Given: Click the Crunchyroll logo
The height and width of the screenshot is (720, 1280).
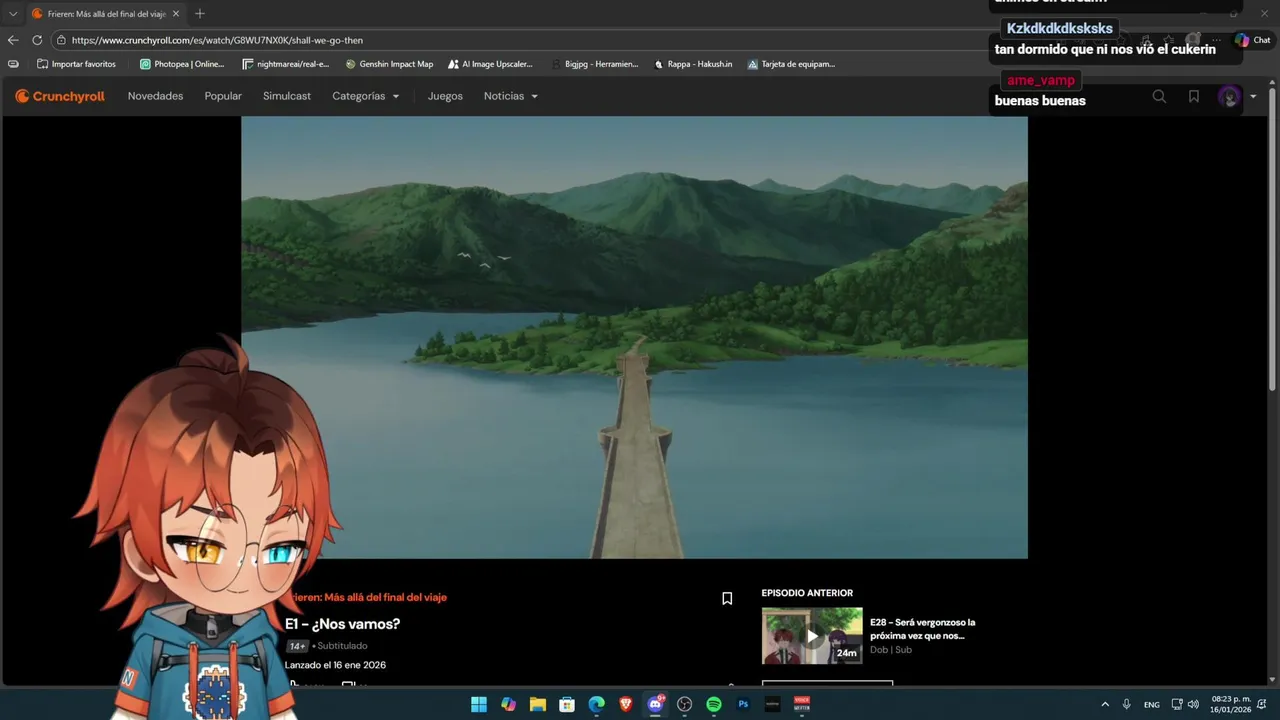Looking at the screenshot, I should point(60,96).
